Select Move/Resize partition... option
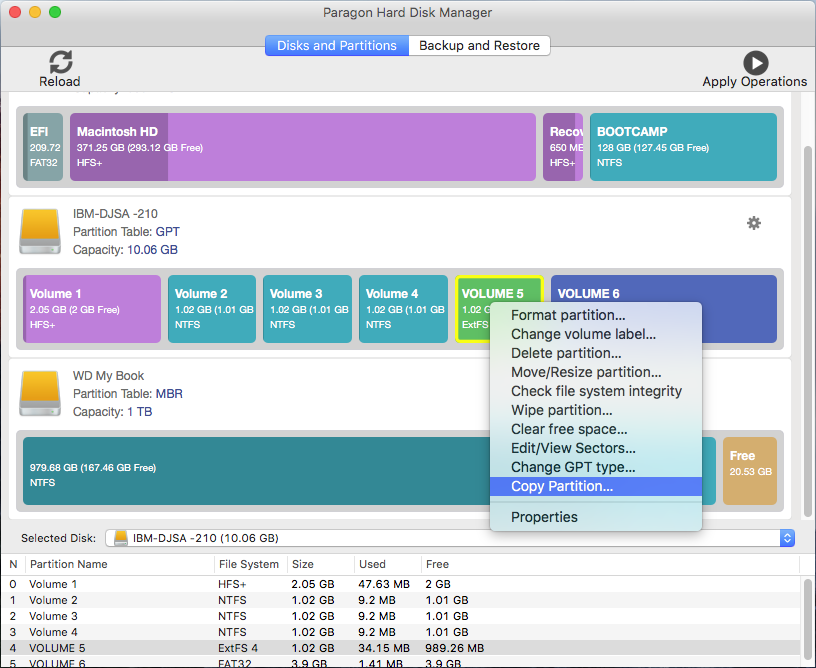Image resolution: width=816 pixels, height=668 pixels. click(x=596, y=372)
